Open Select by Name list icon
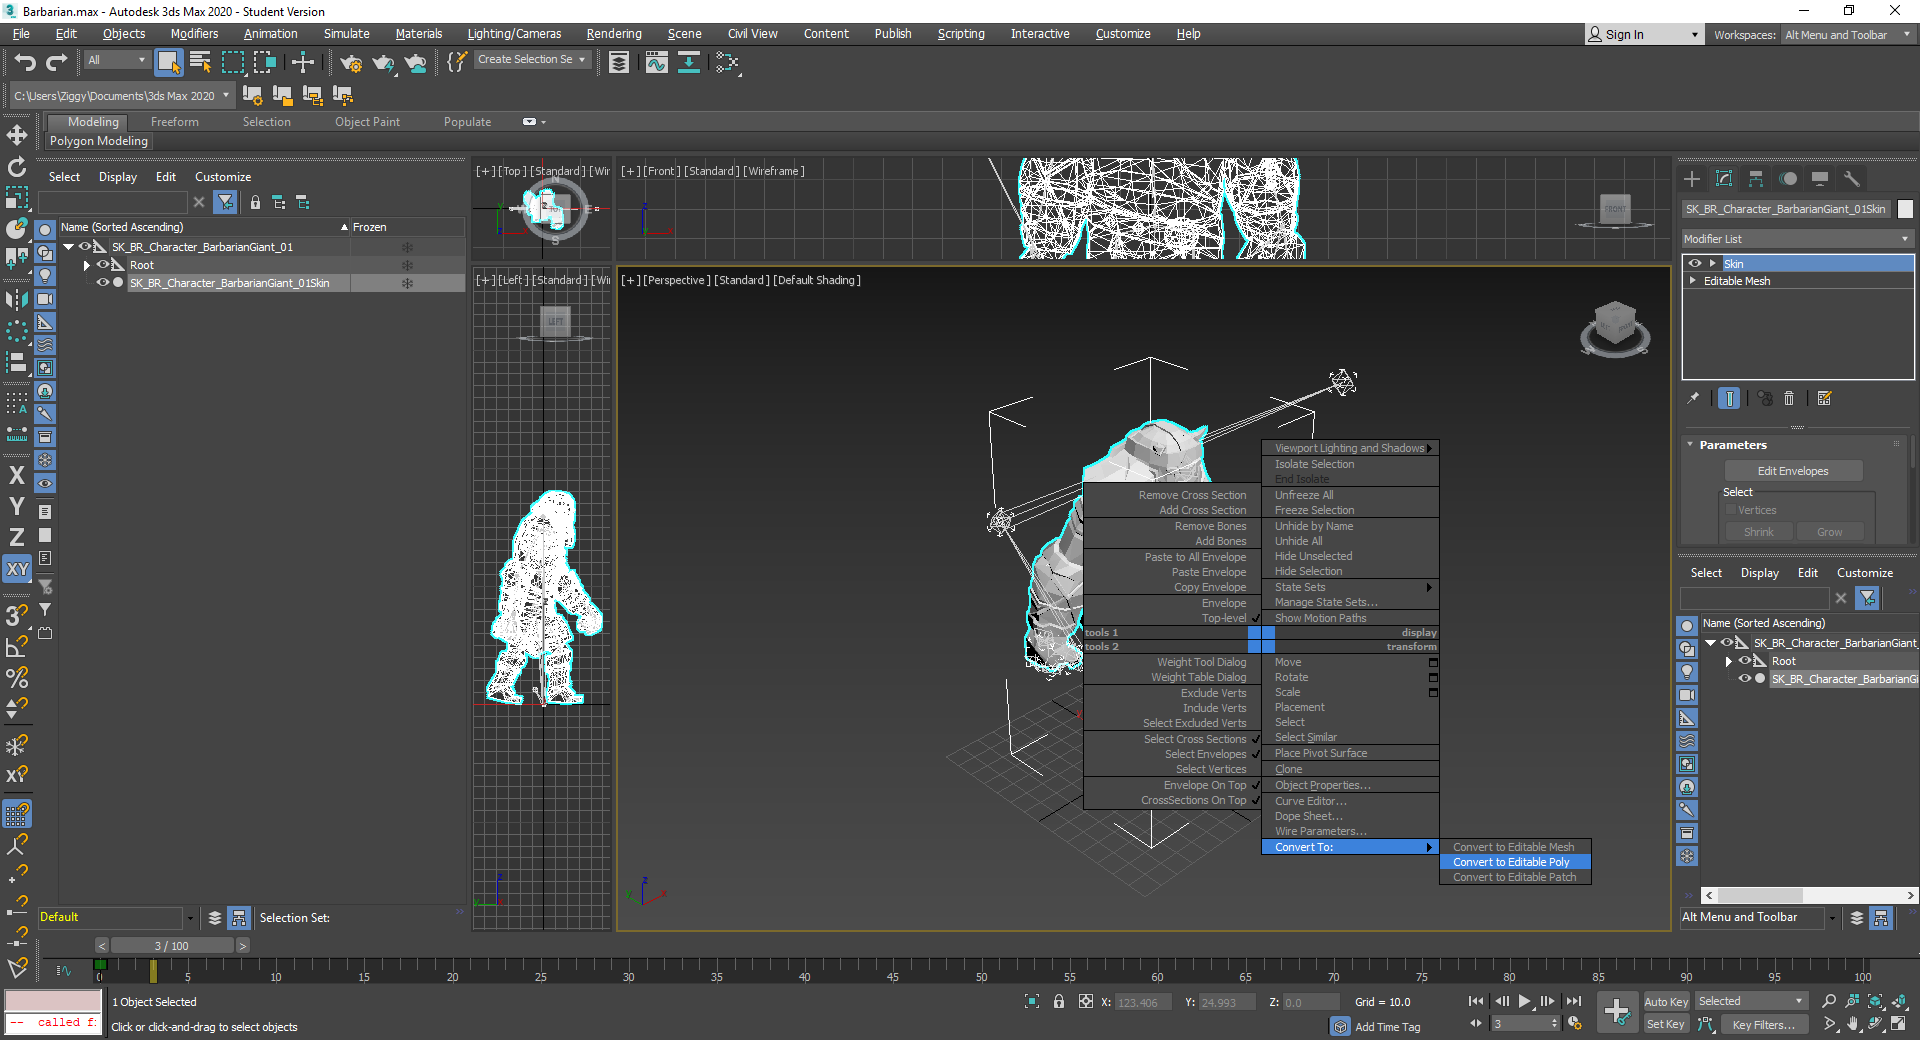 (x=200, y=63)
